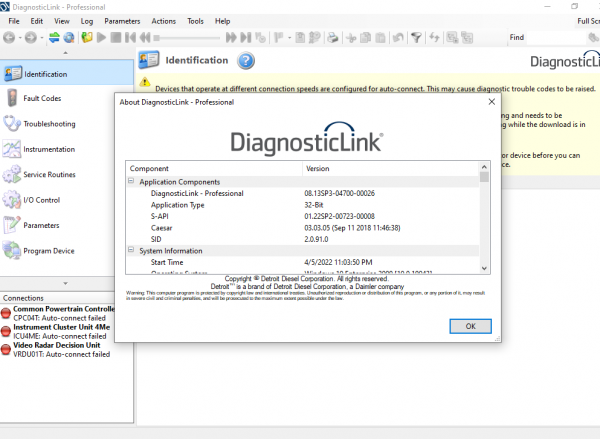Click the Undo toolbar icon
The width and height of the screenshot is (600, 439).
tap(398, 38)
